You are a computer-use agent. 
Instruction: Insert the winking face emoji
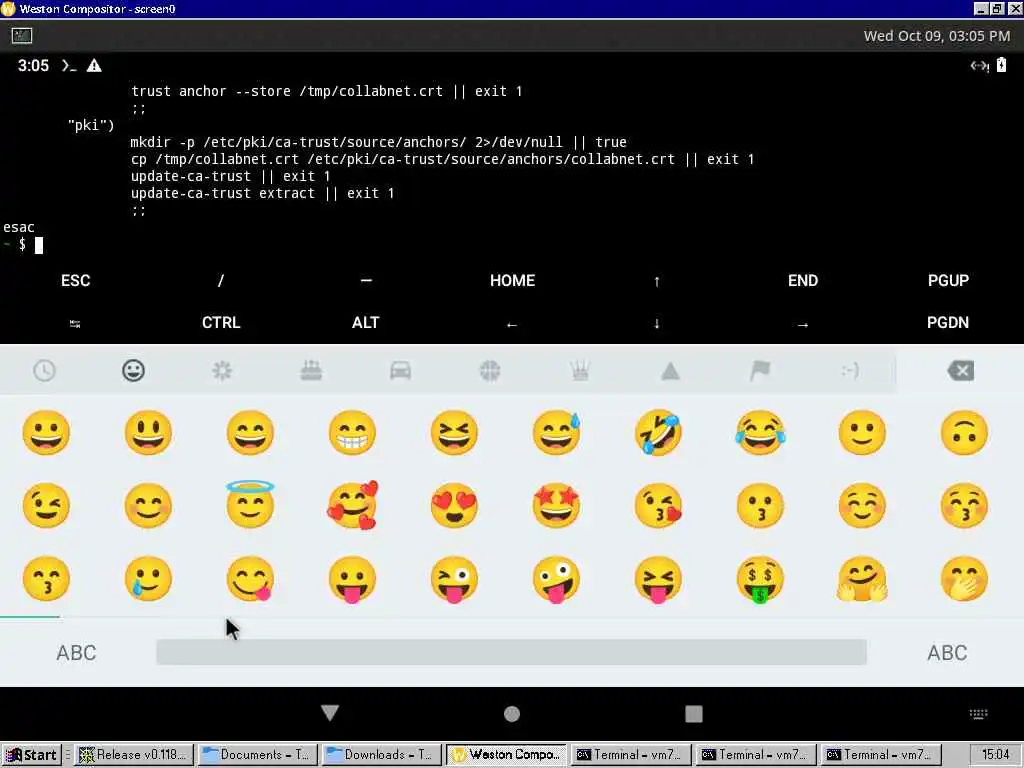(46, 505)
